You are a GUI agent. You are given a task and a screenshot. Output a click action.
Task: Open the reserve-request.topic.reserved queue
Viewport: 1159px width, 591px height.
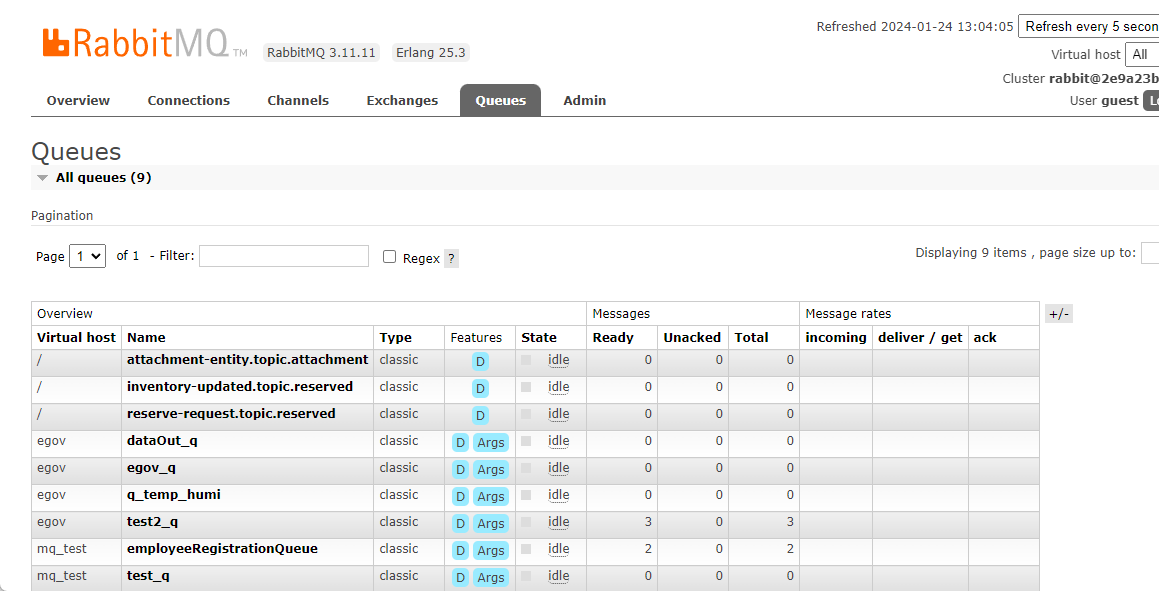[231, 414]
